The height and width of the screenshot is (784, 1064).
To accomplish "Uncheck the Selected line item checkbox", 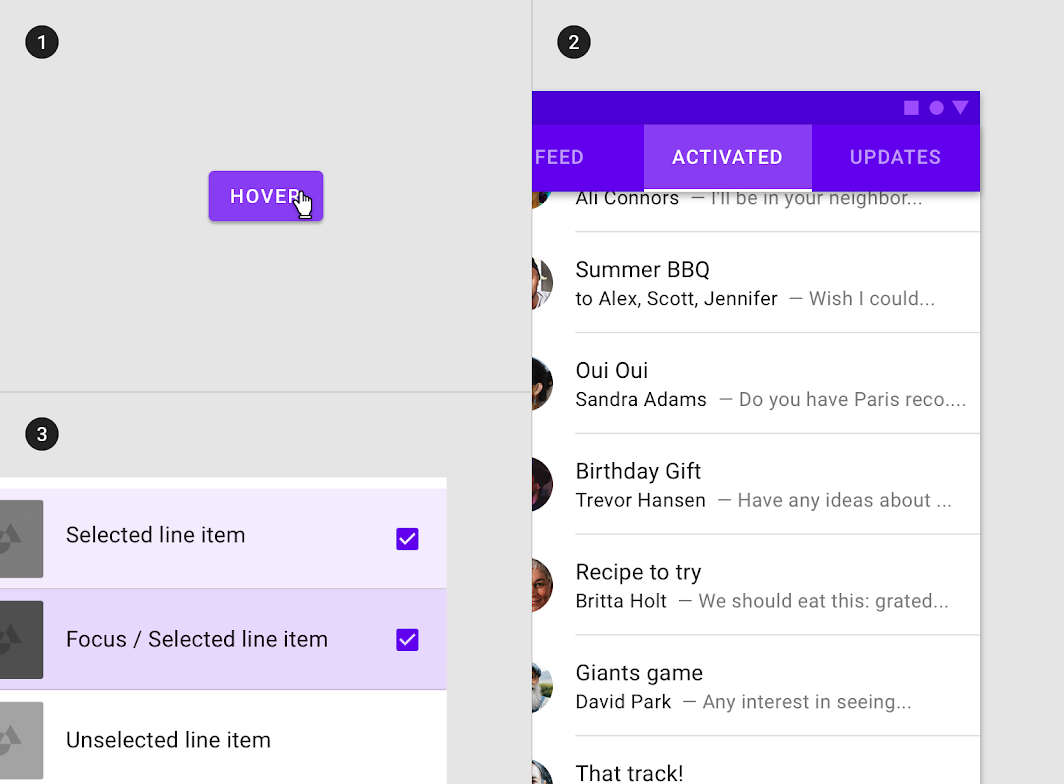I will (x=407, y=539).
